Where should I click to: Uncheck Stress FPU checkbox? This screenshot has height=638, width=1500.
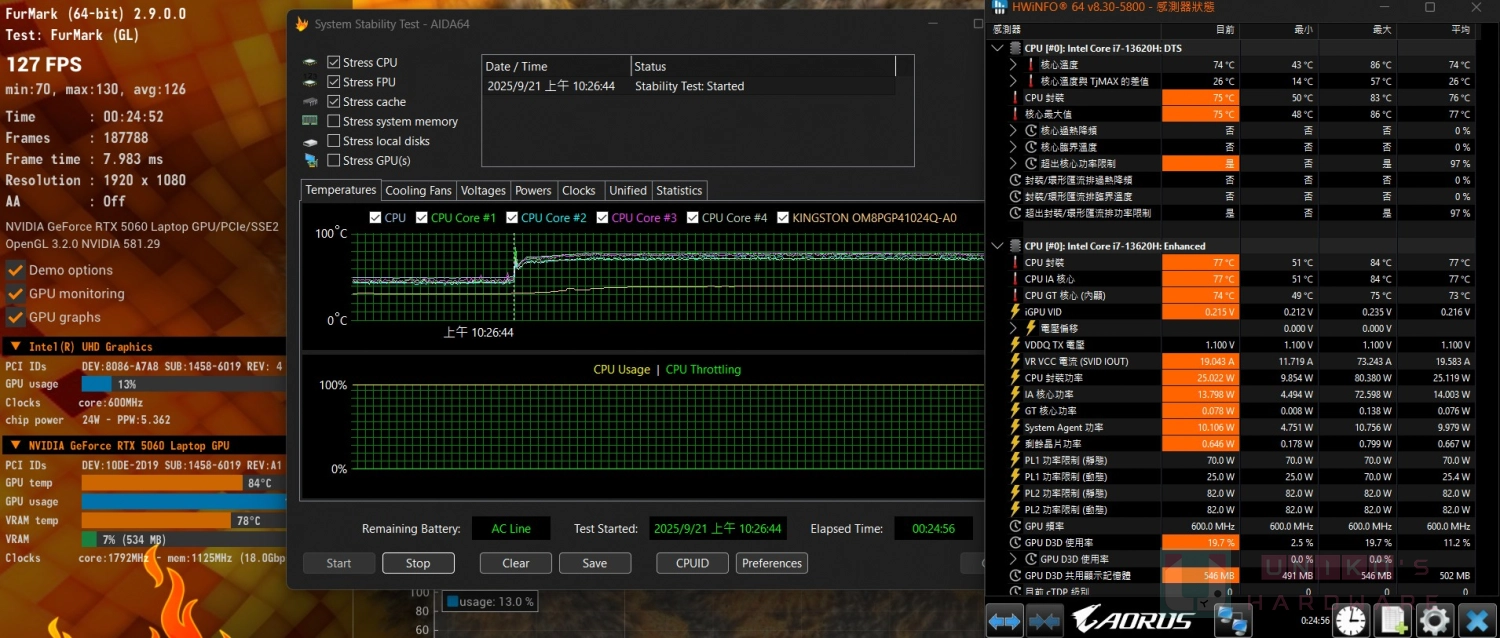tap(334, 82)
